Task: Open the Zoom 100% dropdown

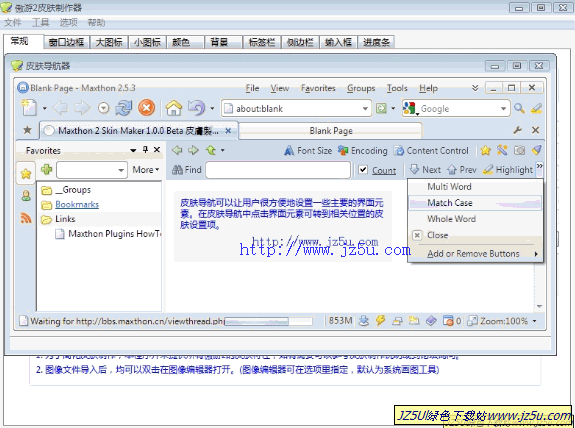Action: (x=534, y=321)
